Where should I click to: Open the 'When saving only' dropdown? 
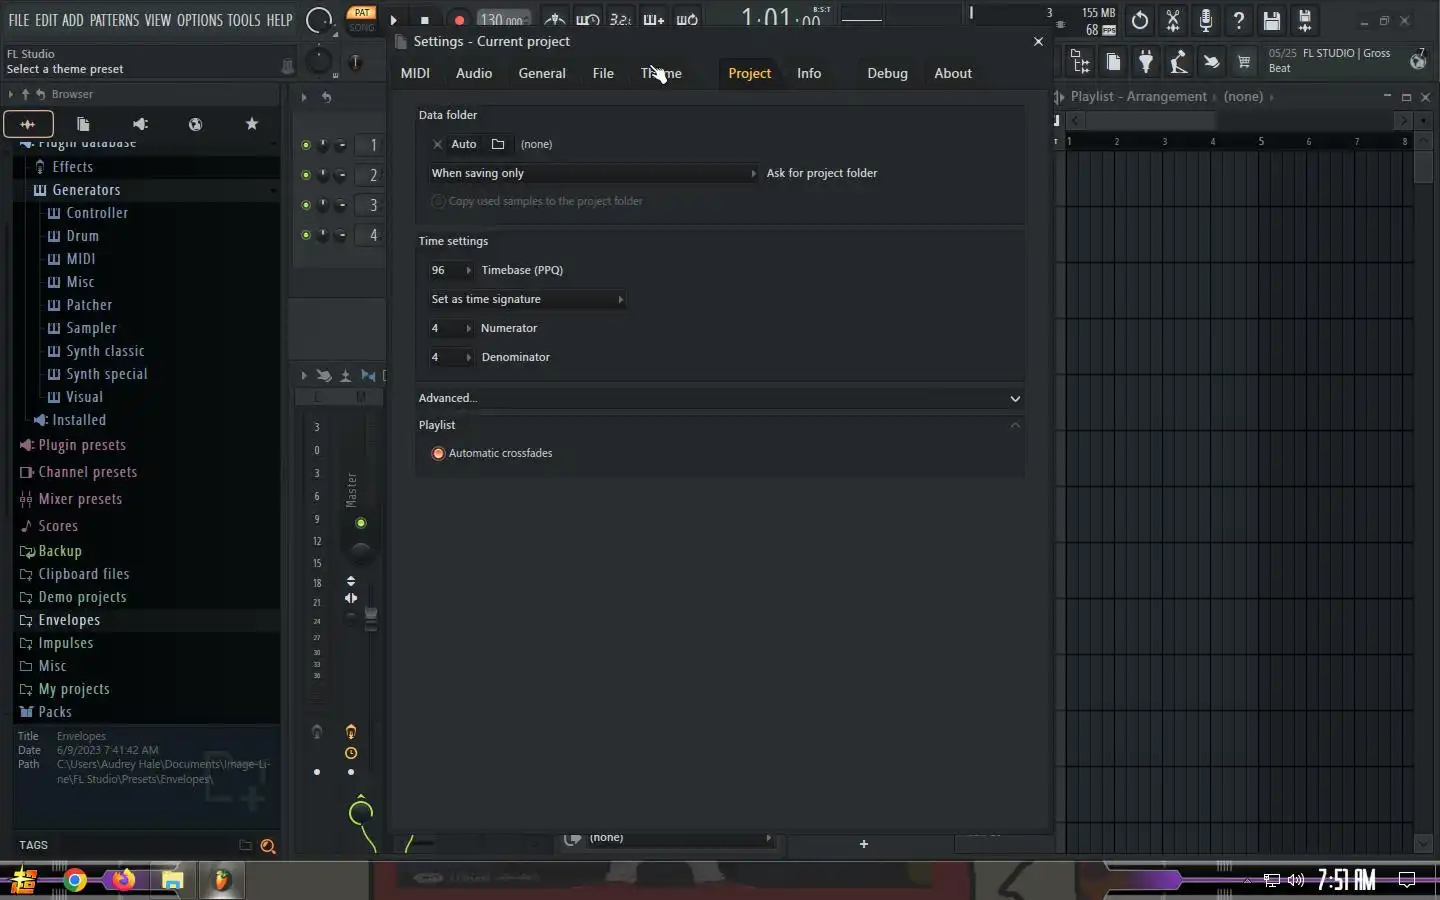594,173
